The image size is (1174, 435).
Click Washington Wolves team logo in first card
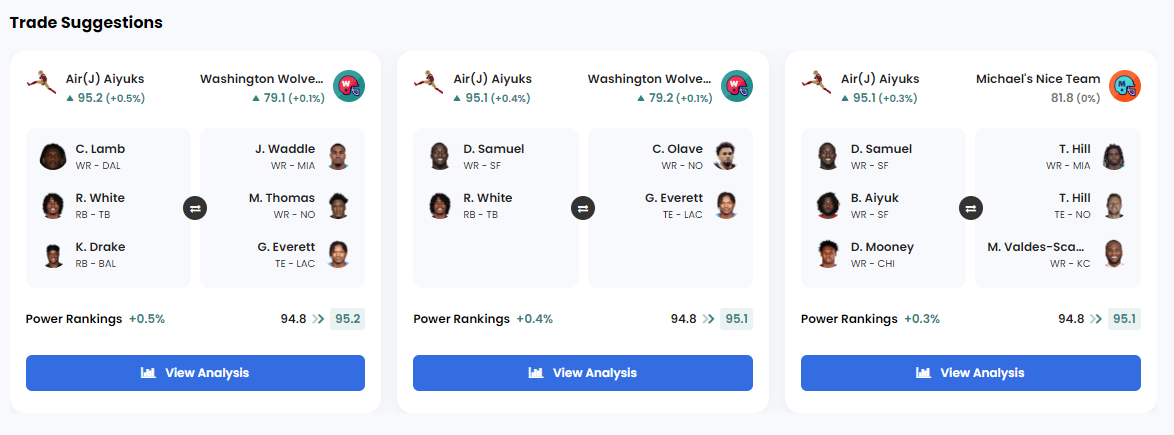[349, 87]
